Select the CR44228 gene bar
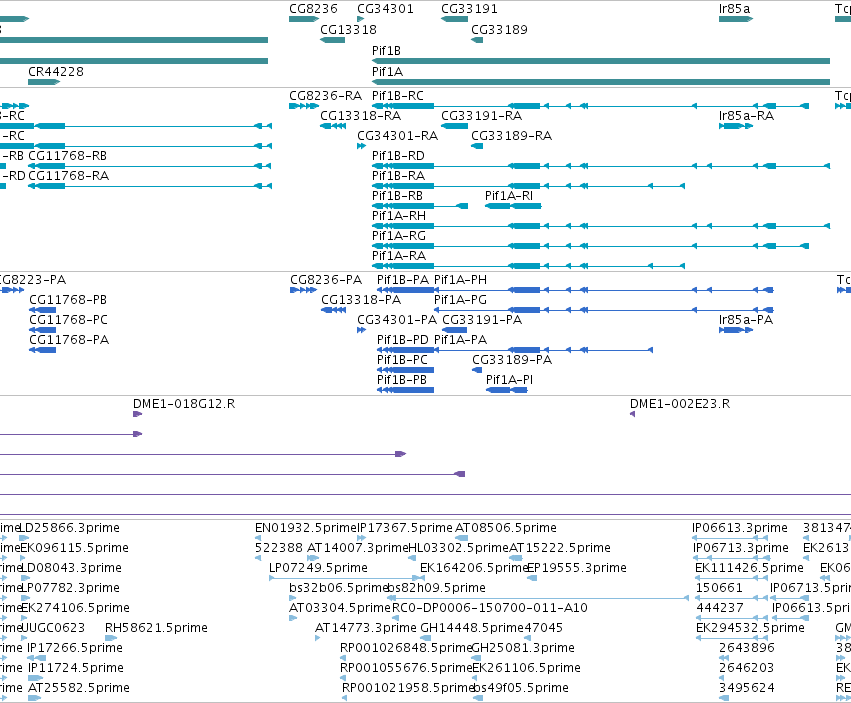 [44, 82]
